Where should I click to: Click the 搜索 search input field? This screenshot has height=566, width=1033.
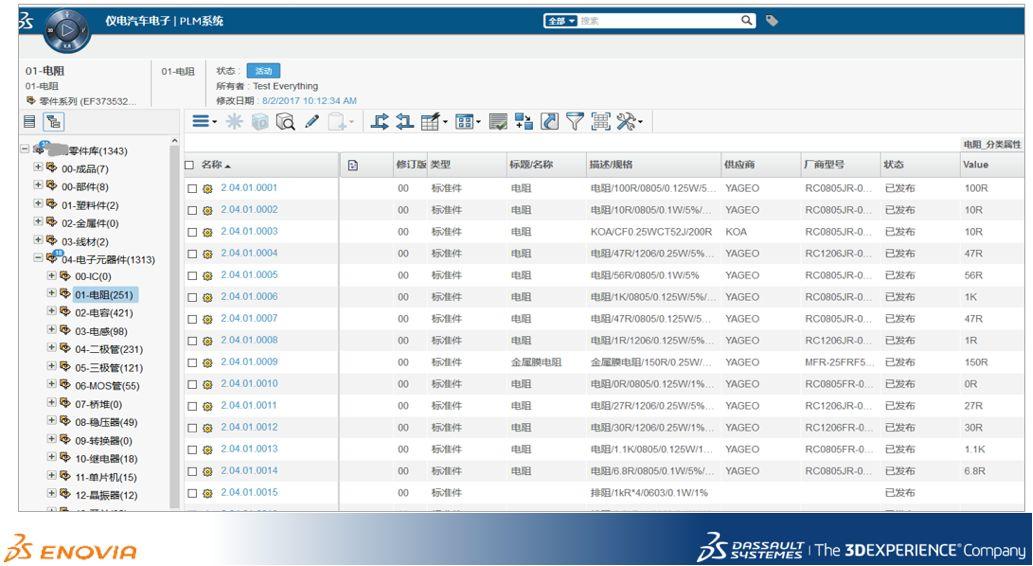tap(659, 21)
